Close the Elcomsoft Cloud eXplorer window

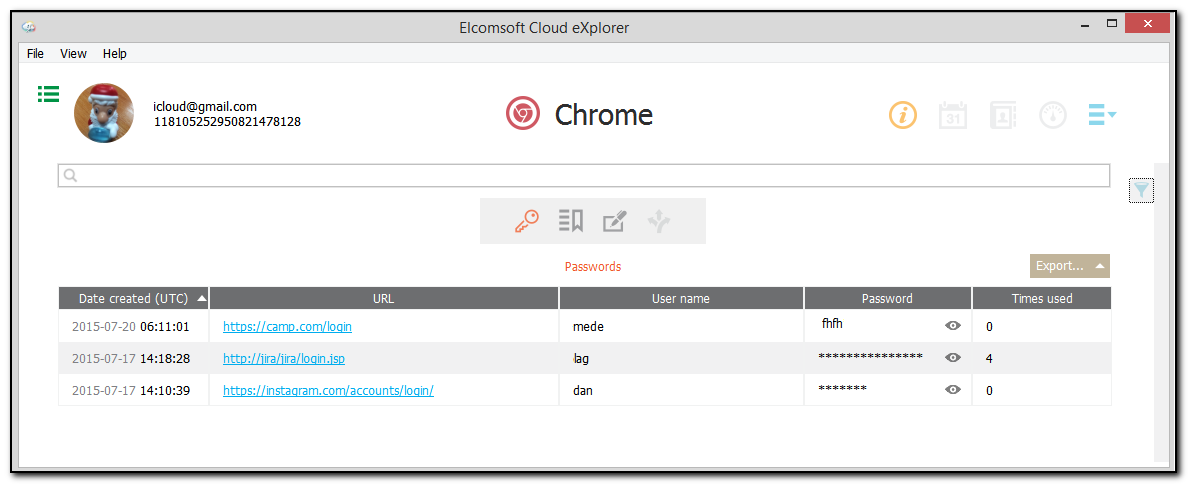click(x=1149, y=24)
